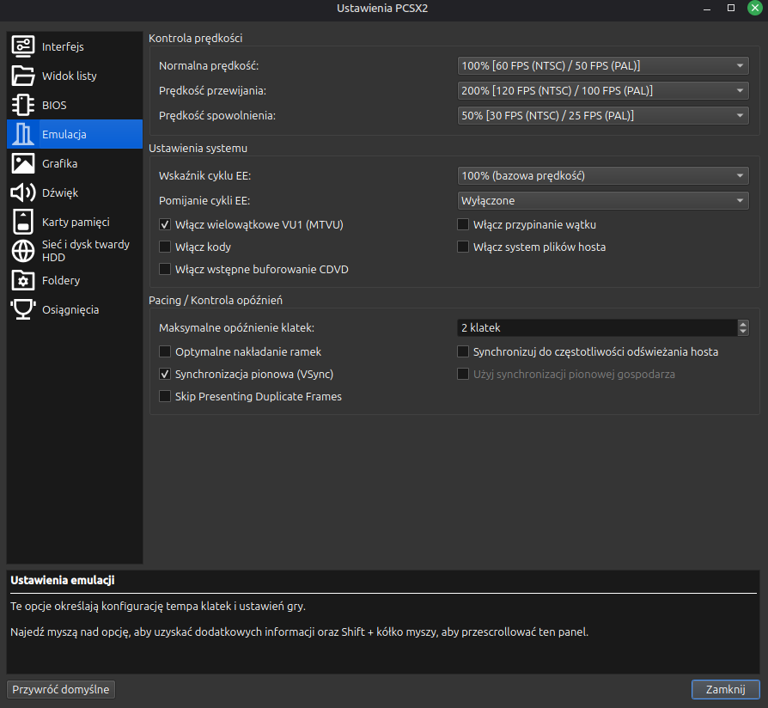
Task: Click the globe icon for Sieć i dysk twardy
Action: pyautogui.click(x=23, y=251)
